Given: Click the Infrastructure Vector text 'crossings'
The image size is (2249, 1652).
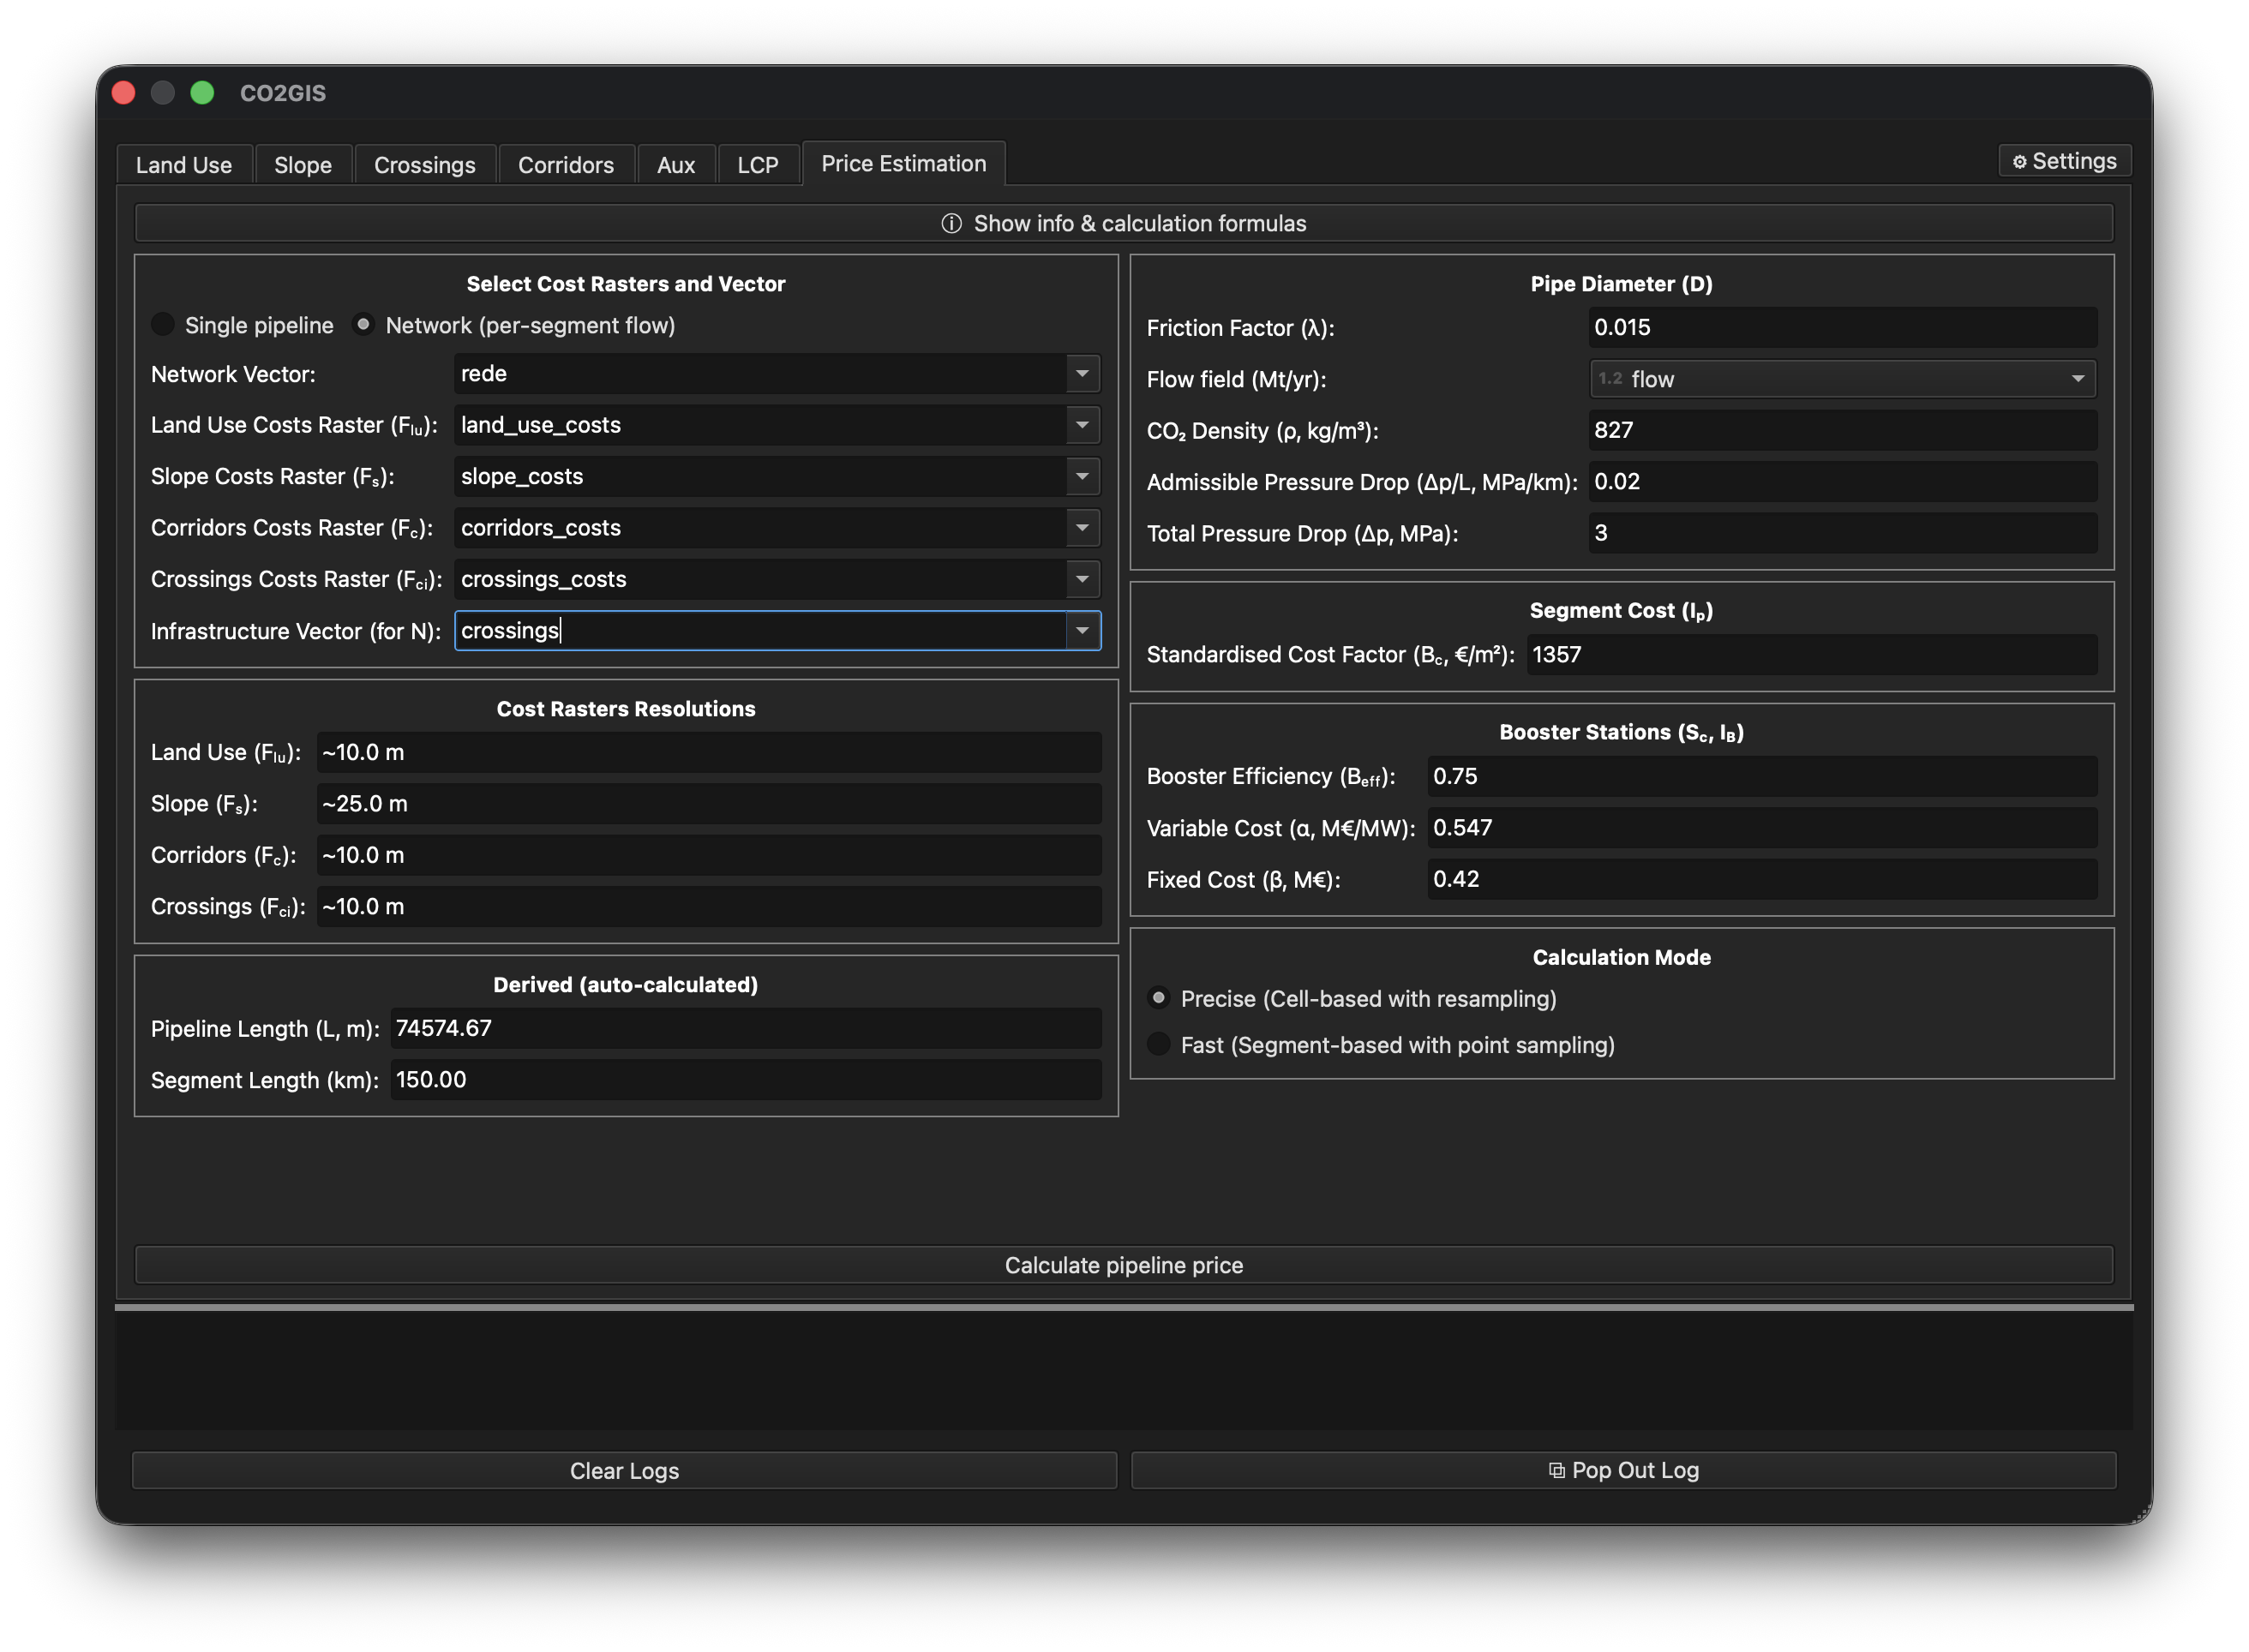Looking at the screenshot, I should (x=510, y=630).
